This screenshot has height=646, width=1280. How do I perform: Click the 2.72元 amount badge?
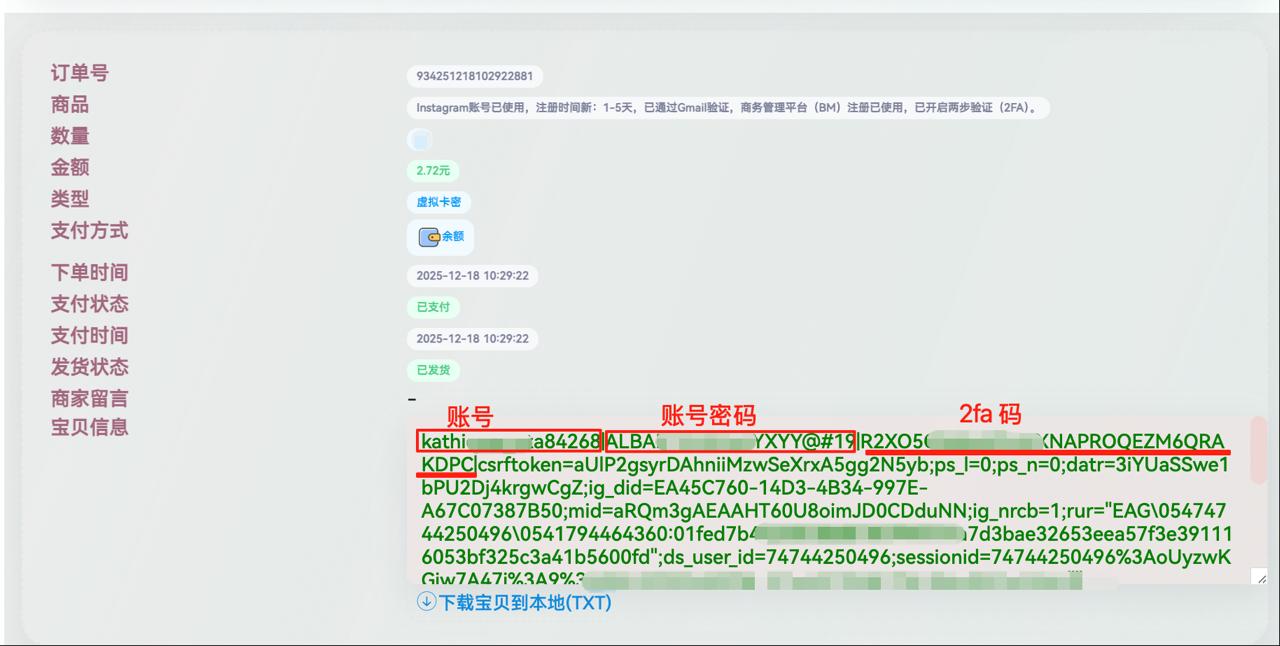pyautogui.click(x=433, y=171)
